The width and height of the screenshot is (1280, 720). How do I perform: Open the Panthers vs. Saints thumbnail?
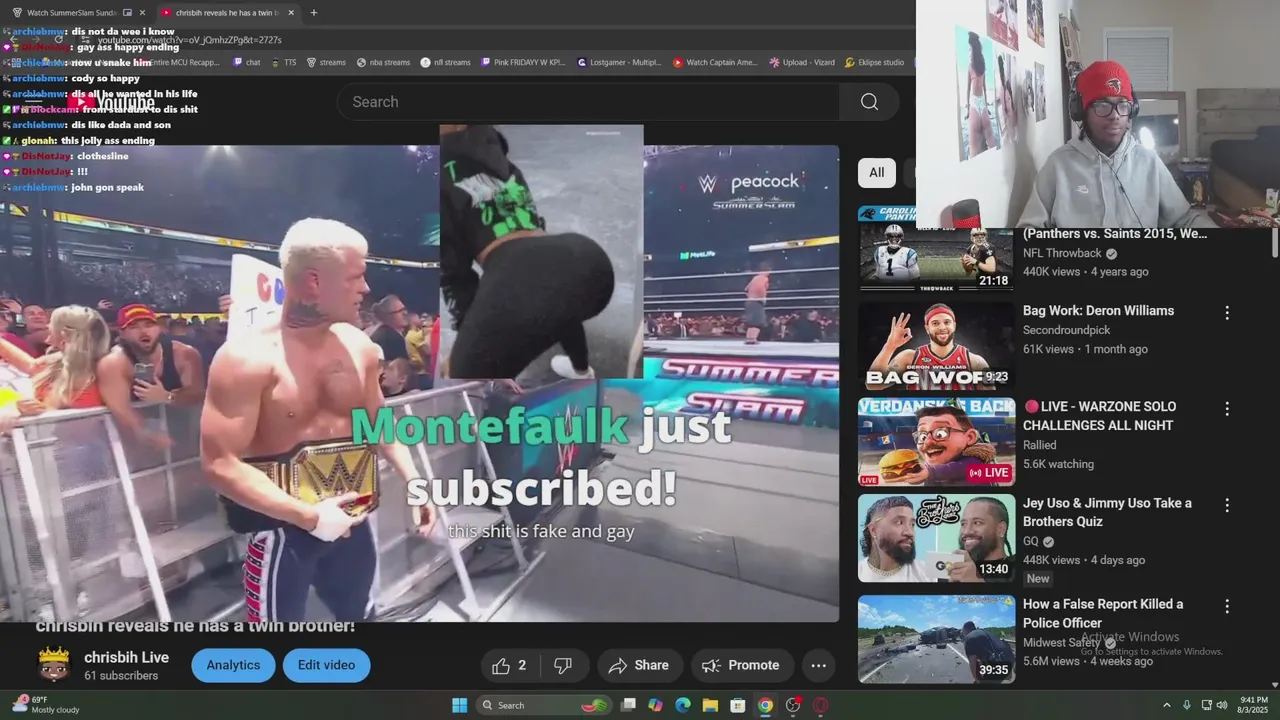pos(936,248)
